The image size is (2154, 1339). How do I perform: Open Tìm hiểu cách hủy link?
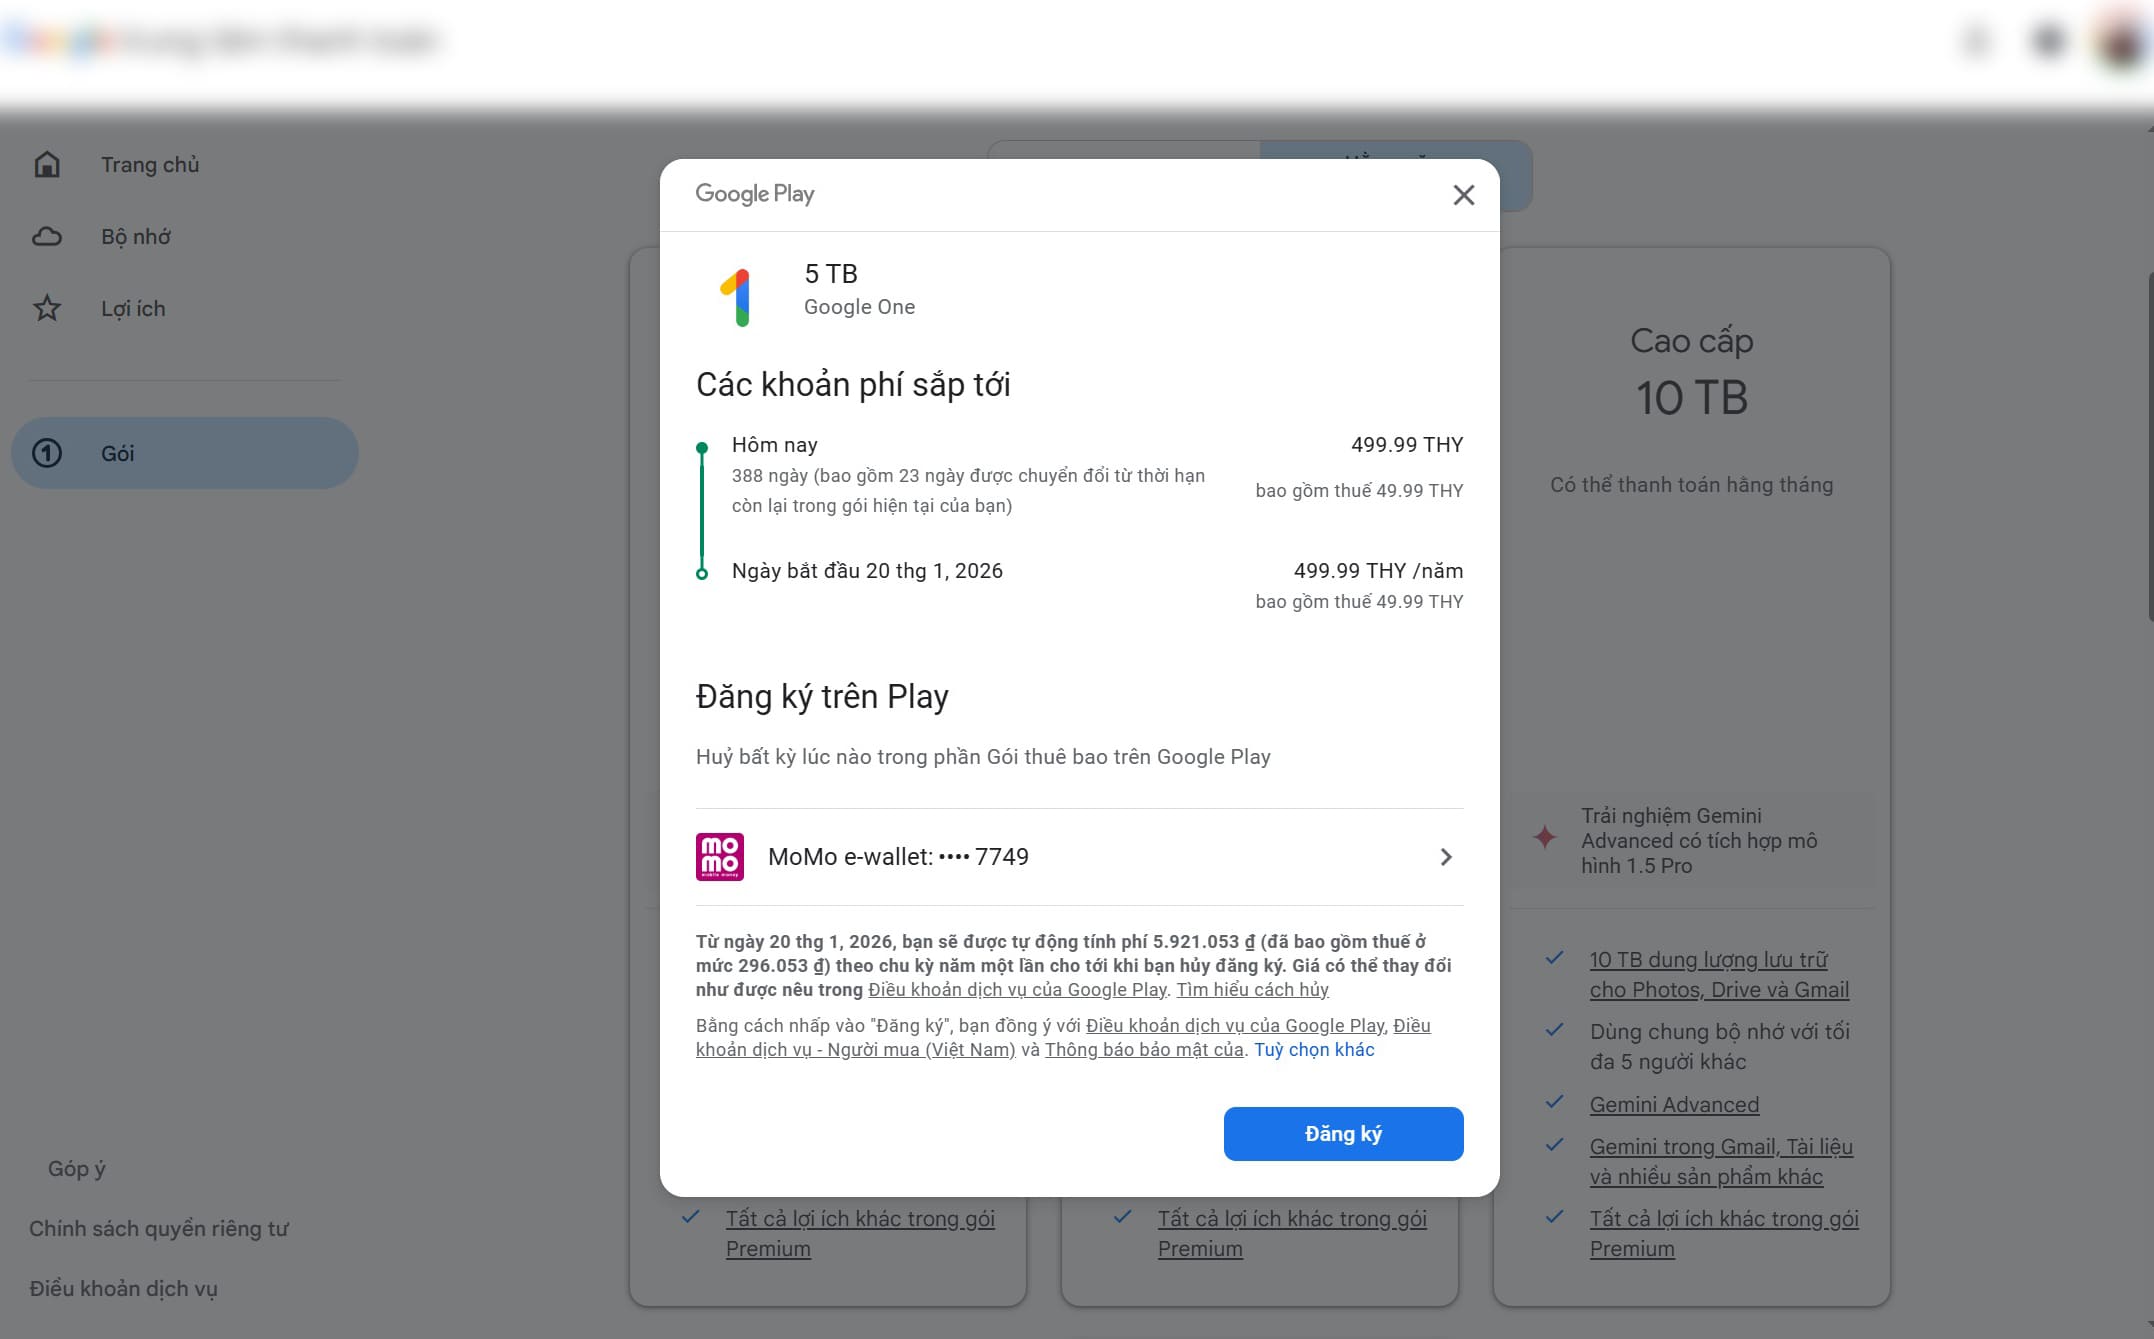click(x=1252, y=990)
